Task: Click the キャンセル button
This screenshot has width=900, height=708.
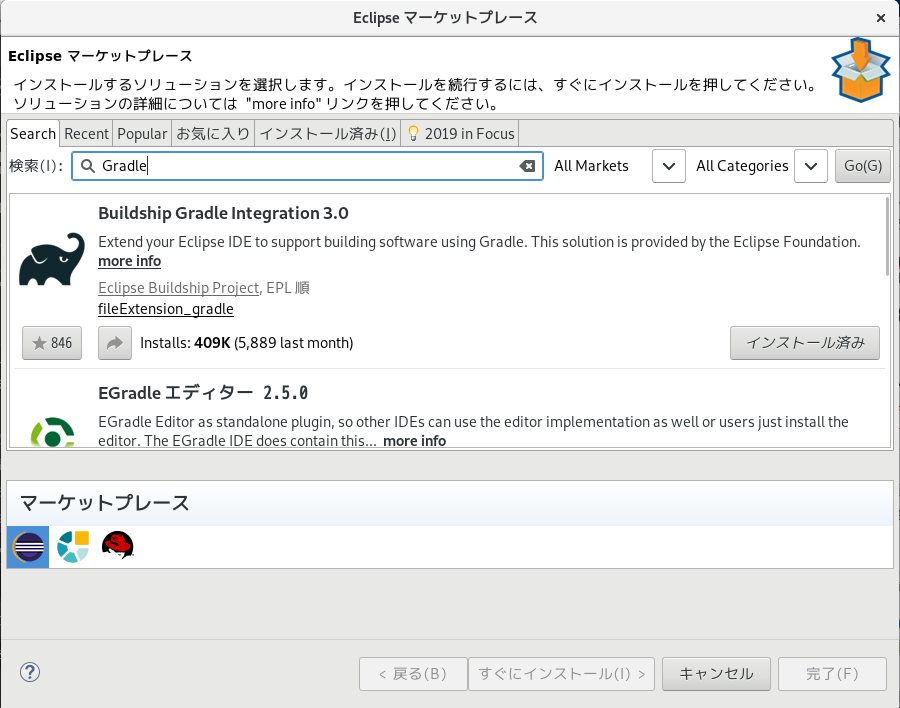Action: pyautogui.click(x=716, y=674)
